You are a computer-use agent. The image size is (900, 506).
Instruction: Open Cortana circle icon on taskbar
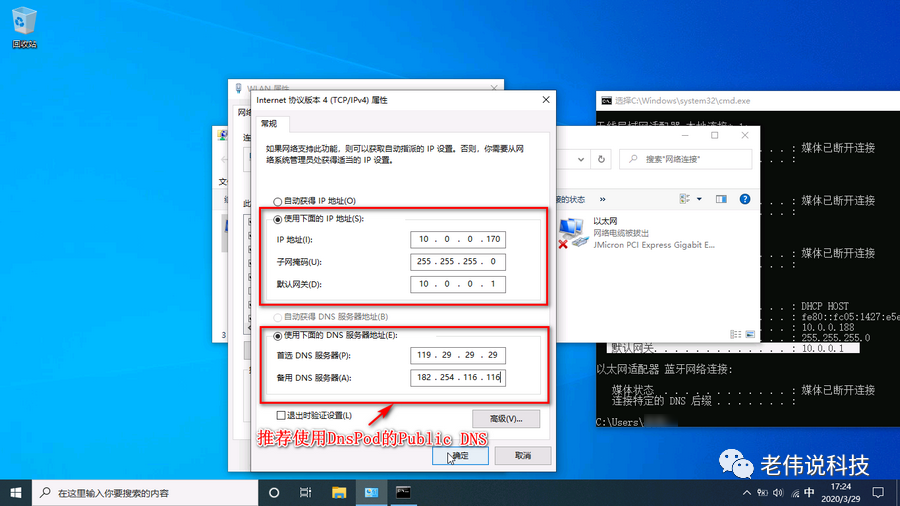(x=274, y=493)
